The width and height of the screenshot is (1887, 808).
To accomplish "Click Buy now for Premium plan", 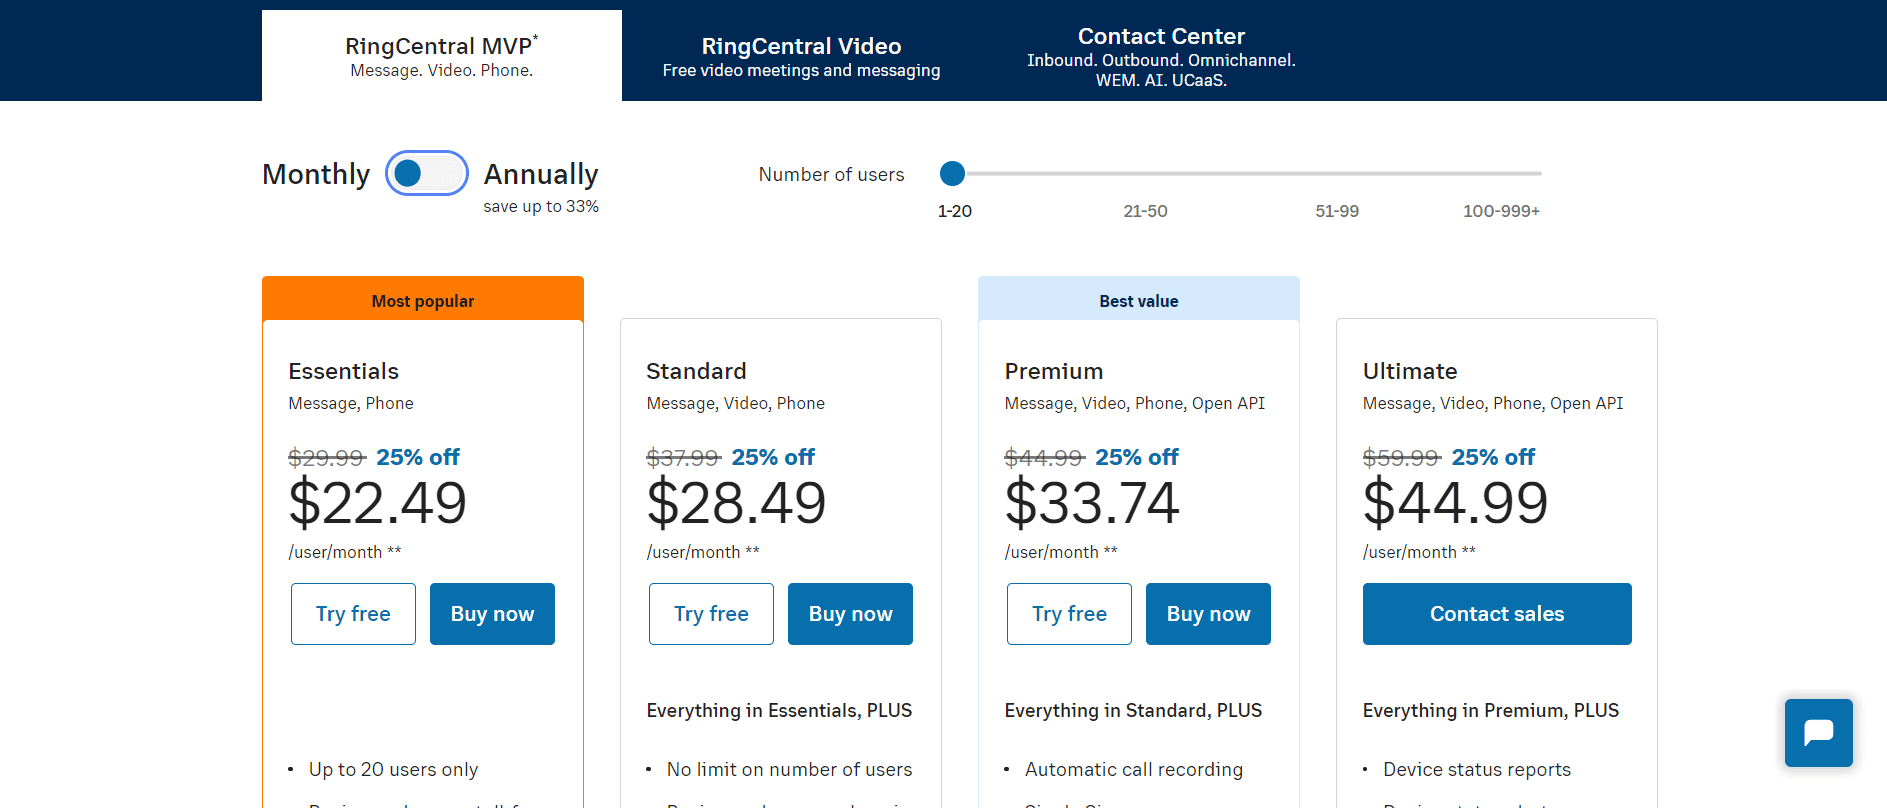I will [x=1208, y=614].
